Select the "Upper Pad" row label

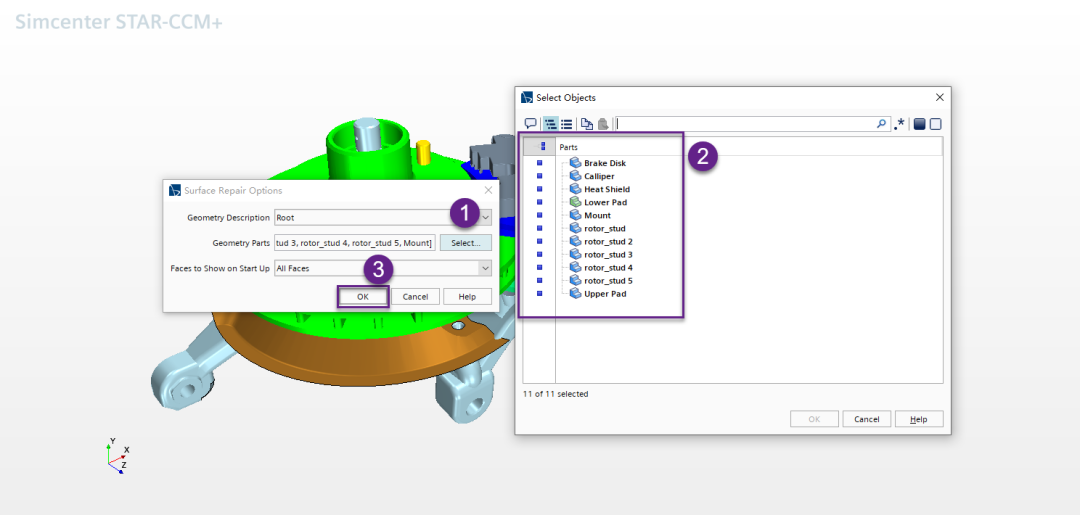click(605, 294)
